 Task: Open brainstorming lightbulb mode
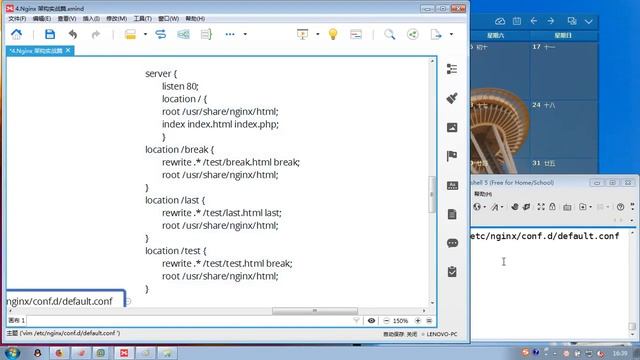pos(333,34)
